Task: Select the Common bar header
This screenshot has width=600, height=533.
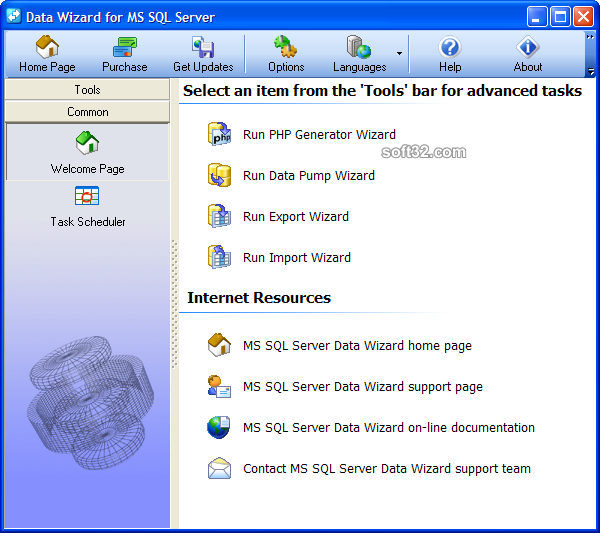Action: (87, 112)
